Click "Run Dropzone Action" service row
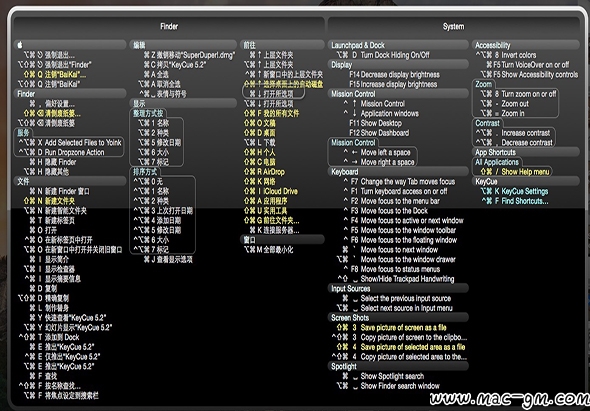 pyautogui.click(x=61, y=152)
